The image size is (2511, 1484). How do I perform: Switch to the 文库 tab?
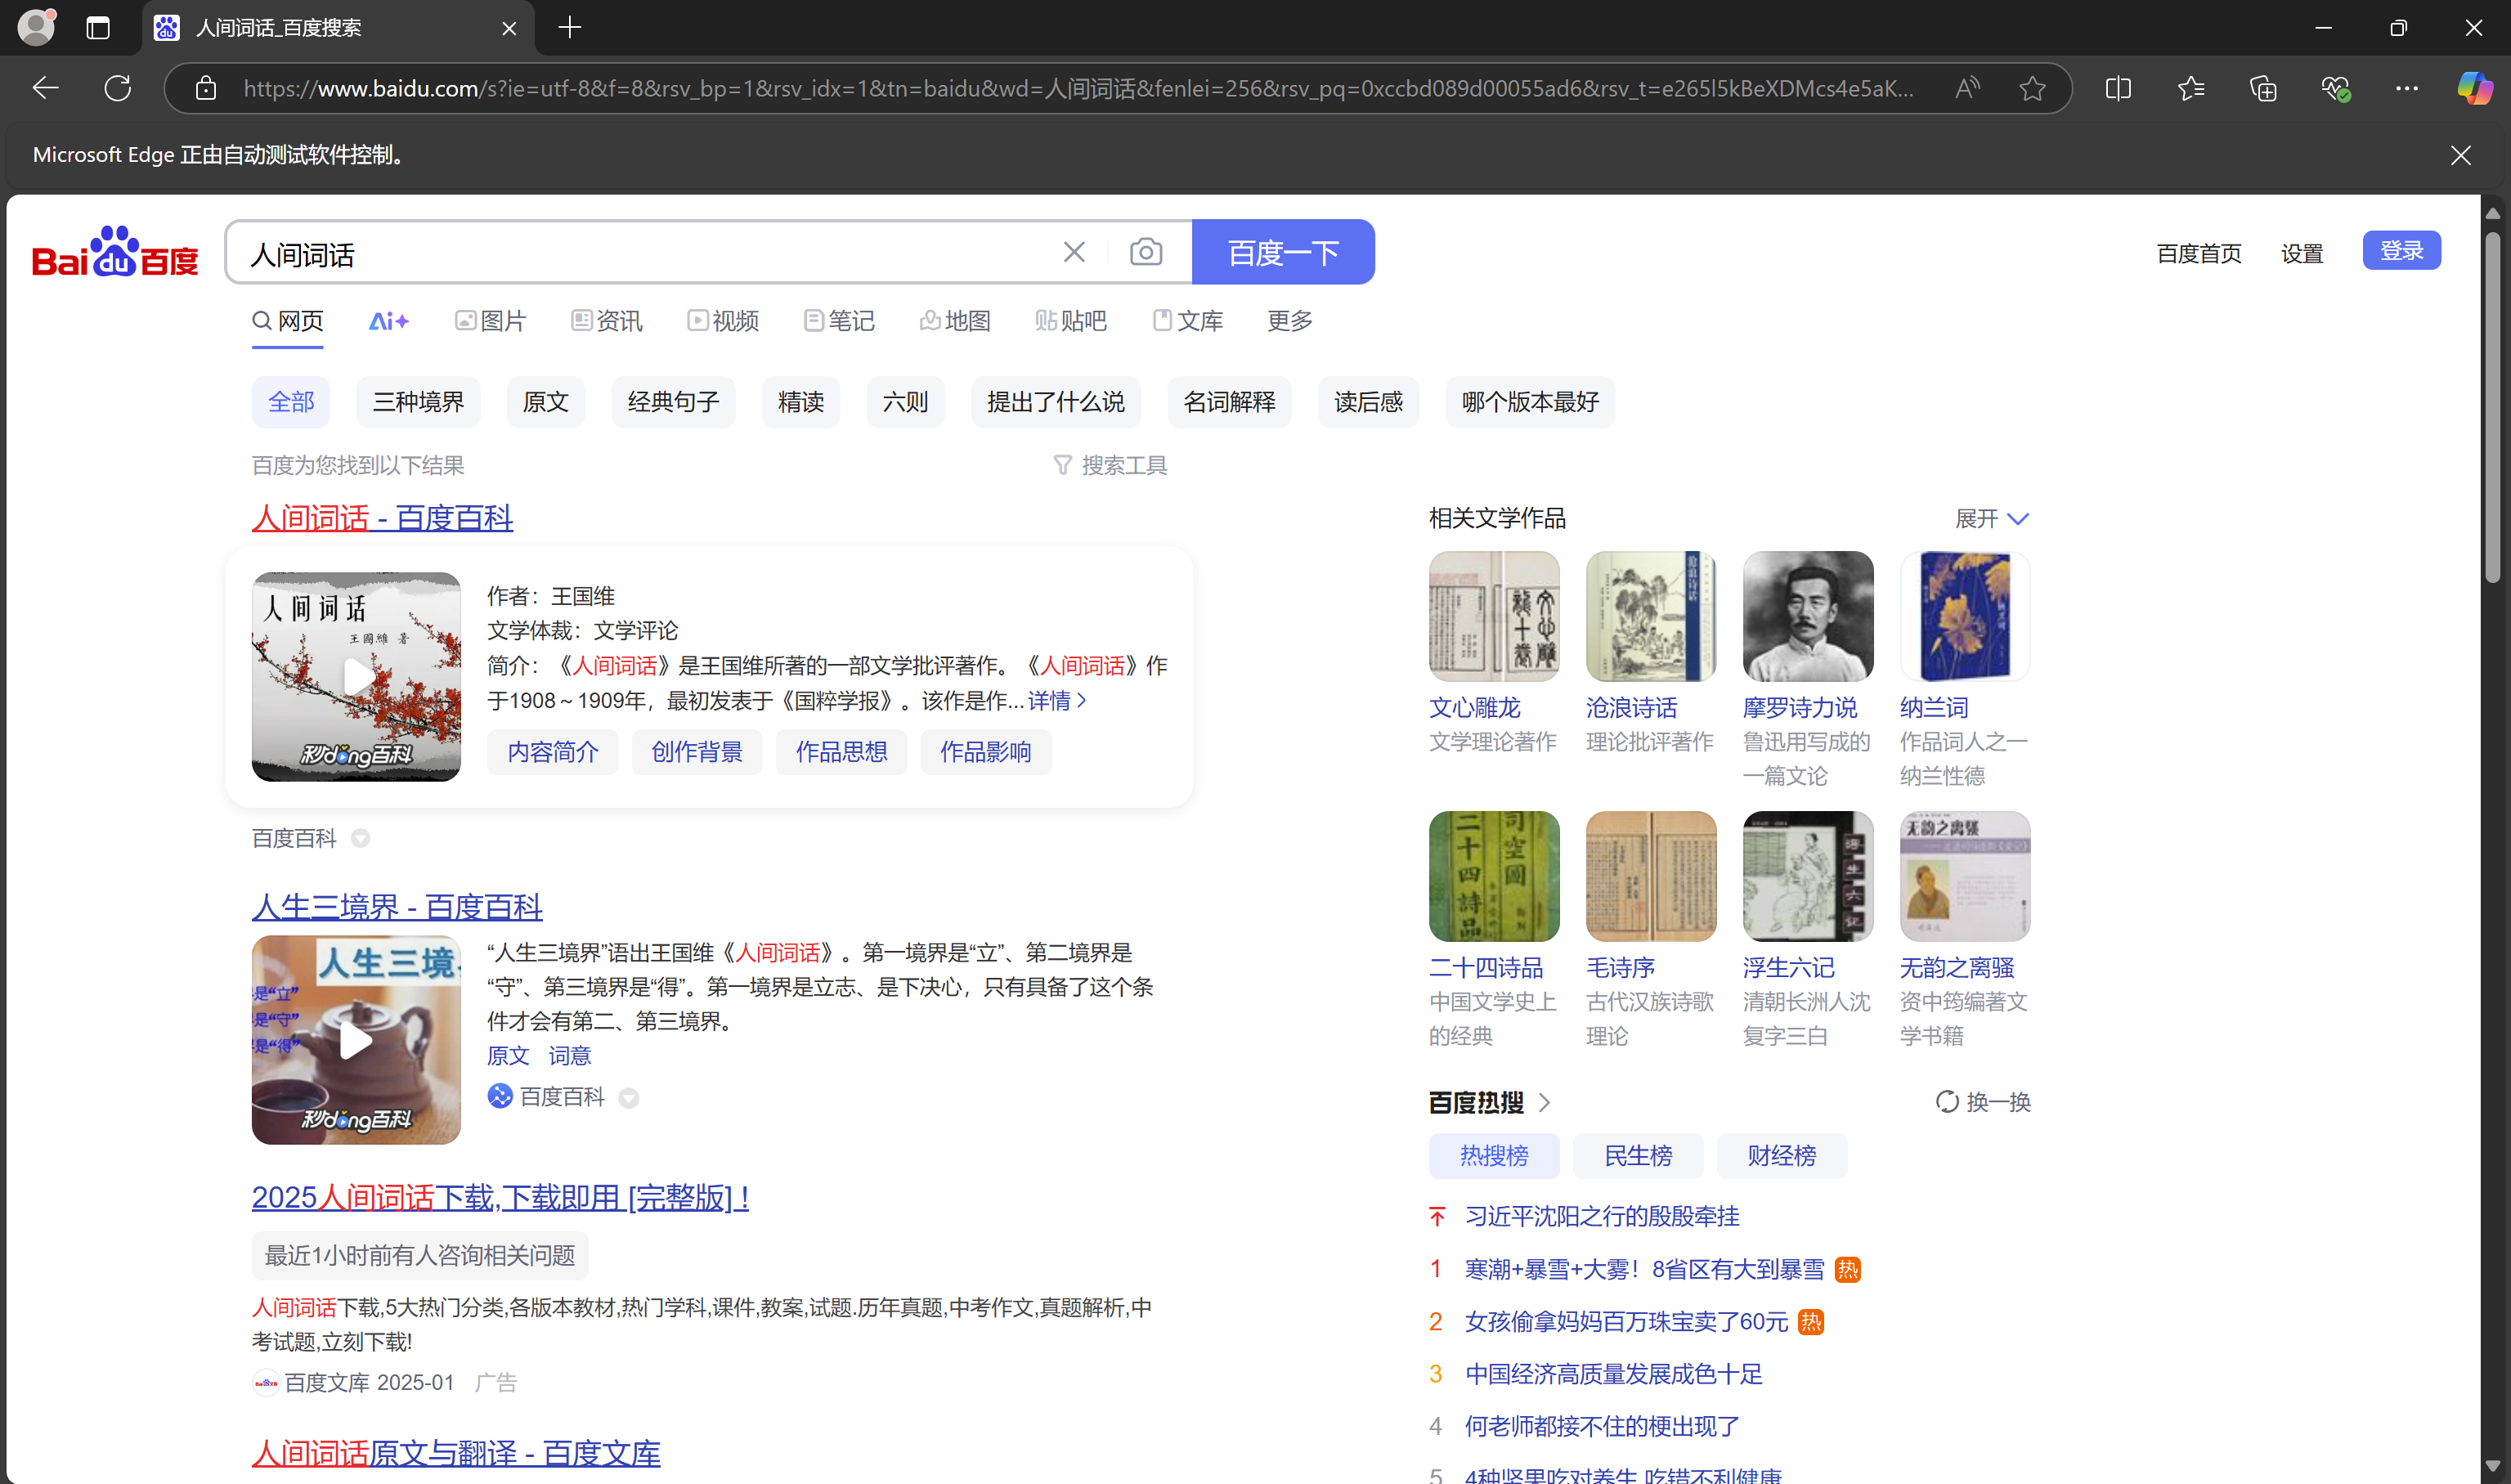[x=1187, y=321]
